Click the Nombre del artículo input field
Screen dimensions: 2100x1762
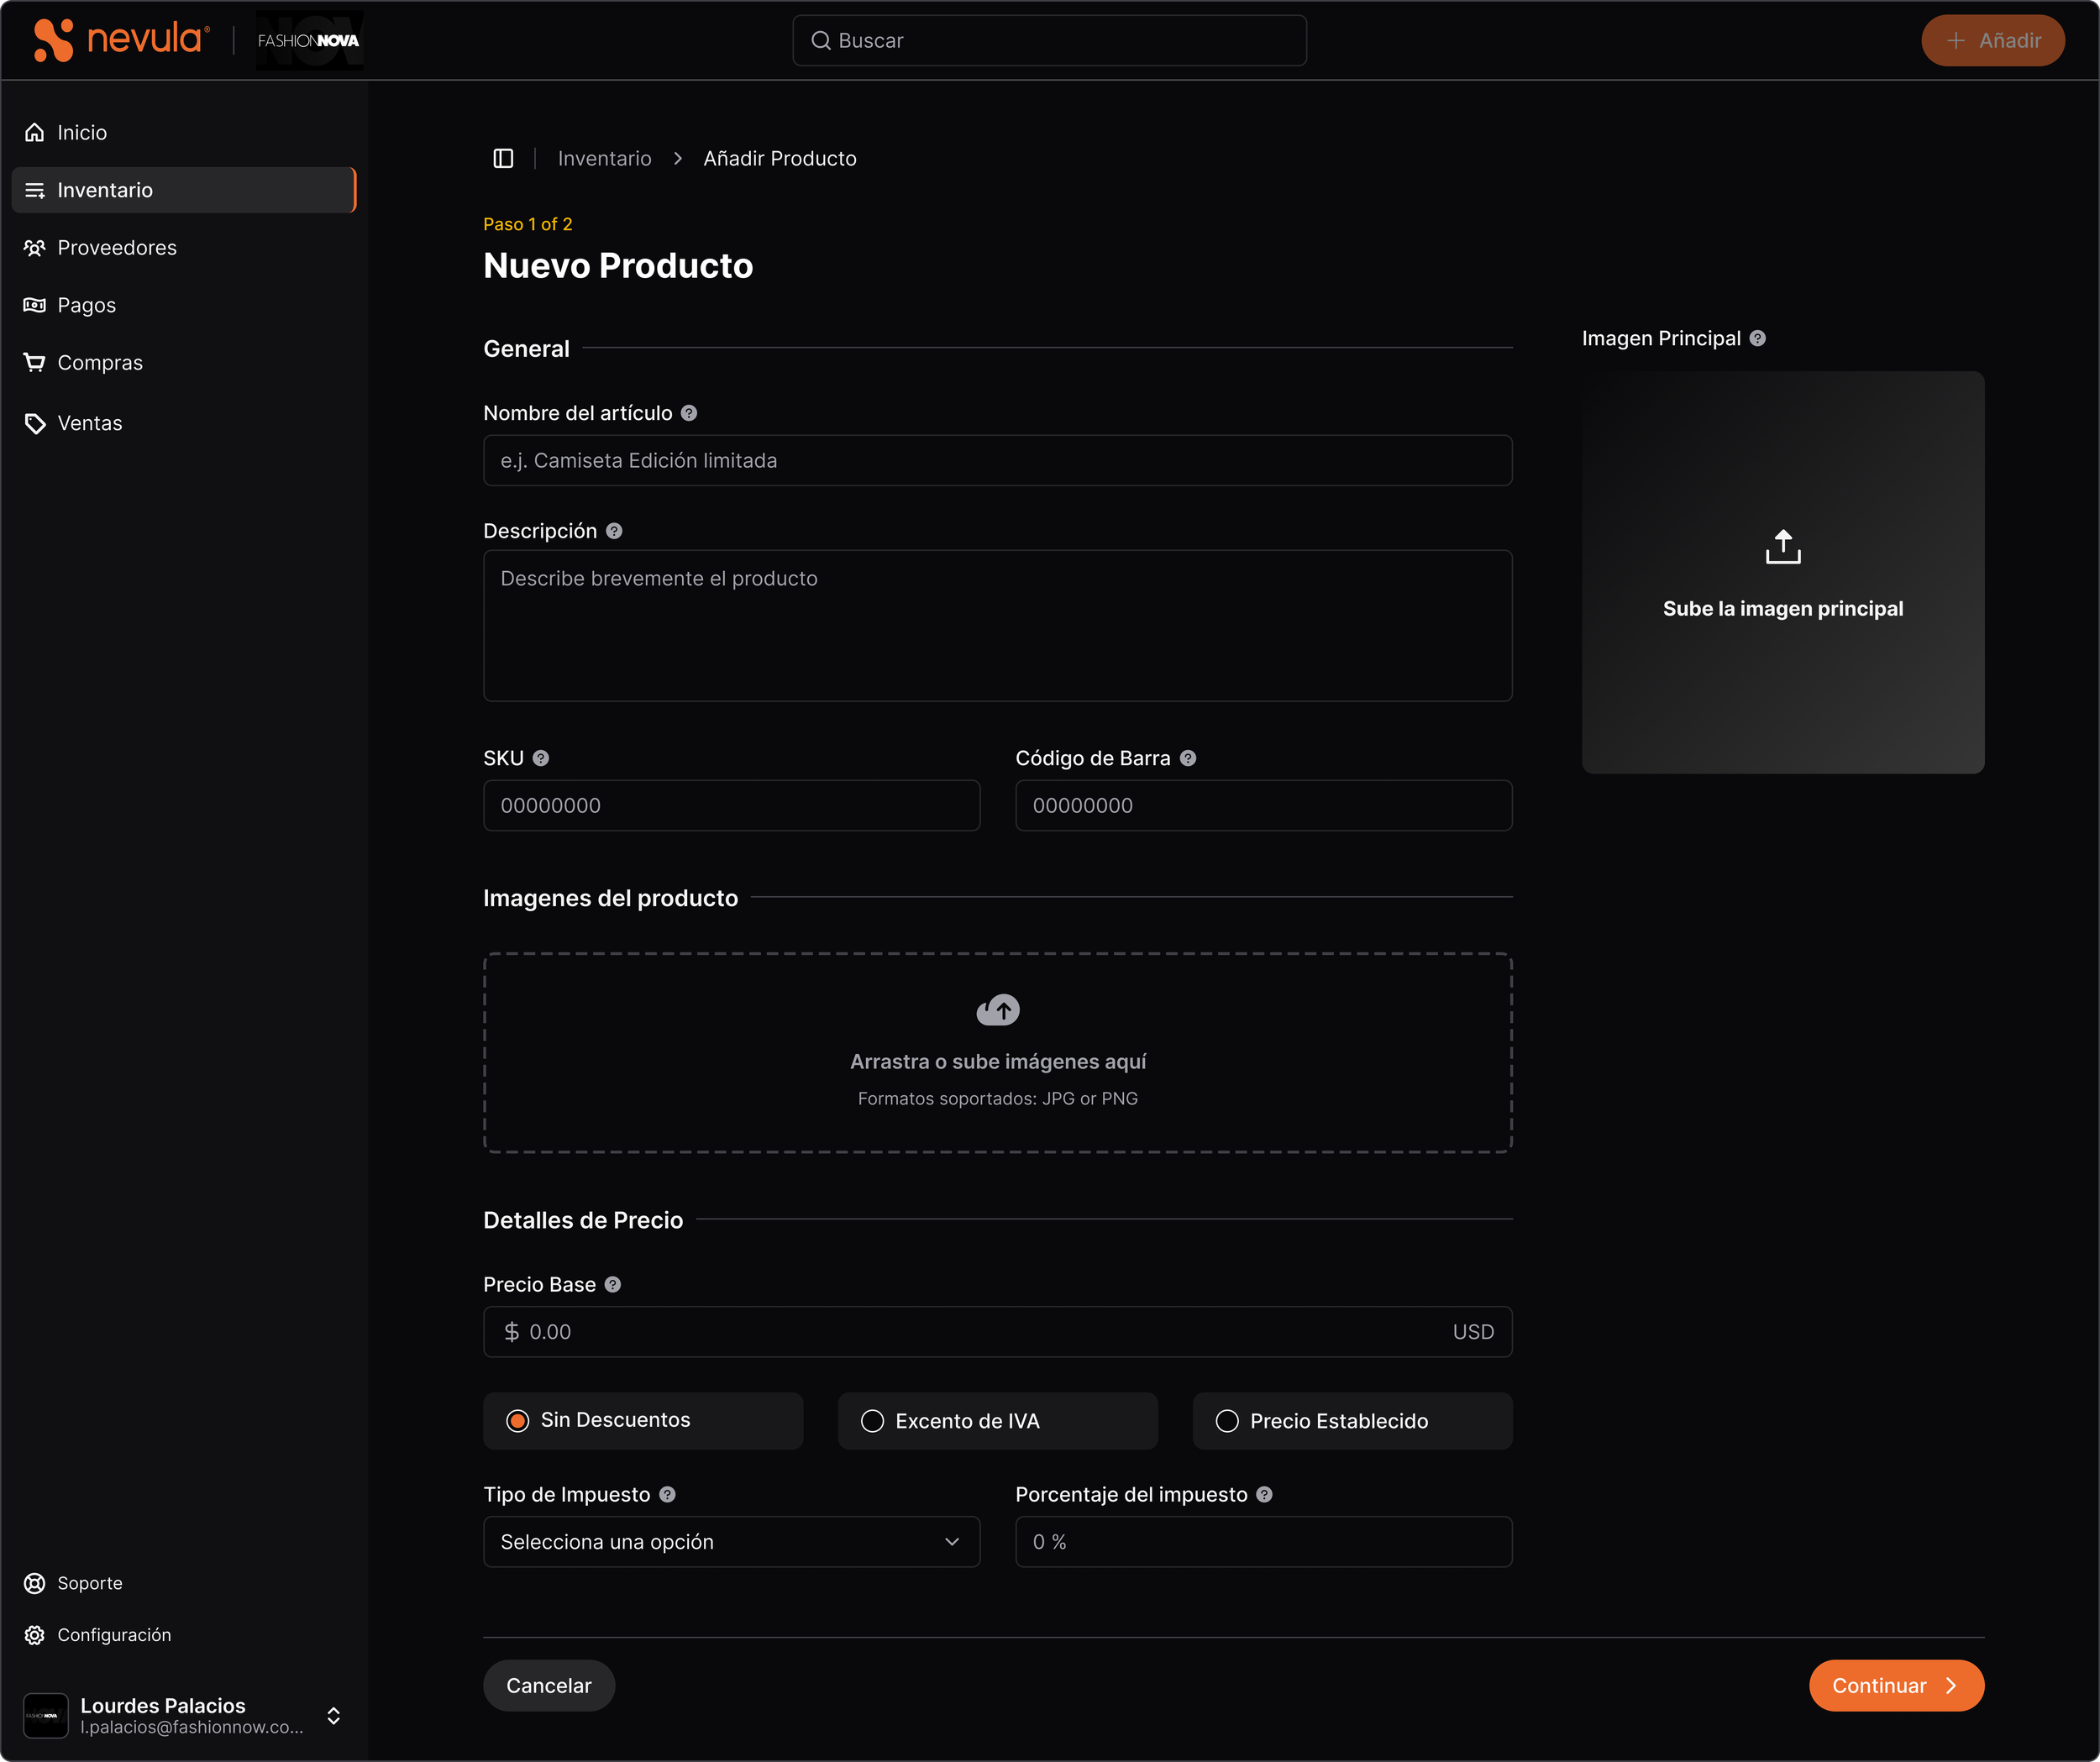pyautogui.click(x=997, y=460)
